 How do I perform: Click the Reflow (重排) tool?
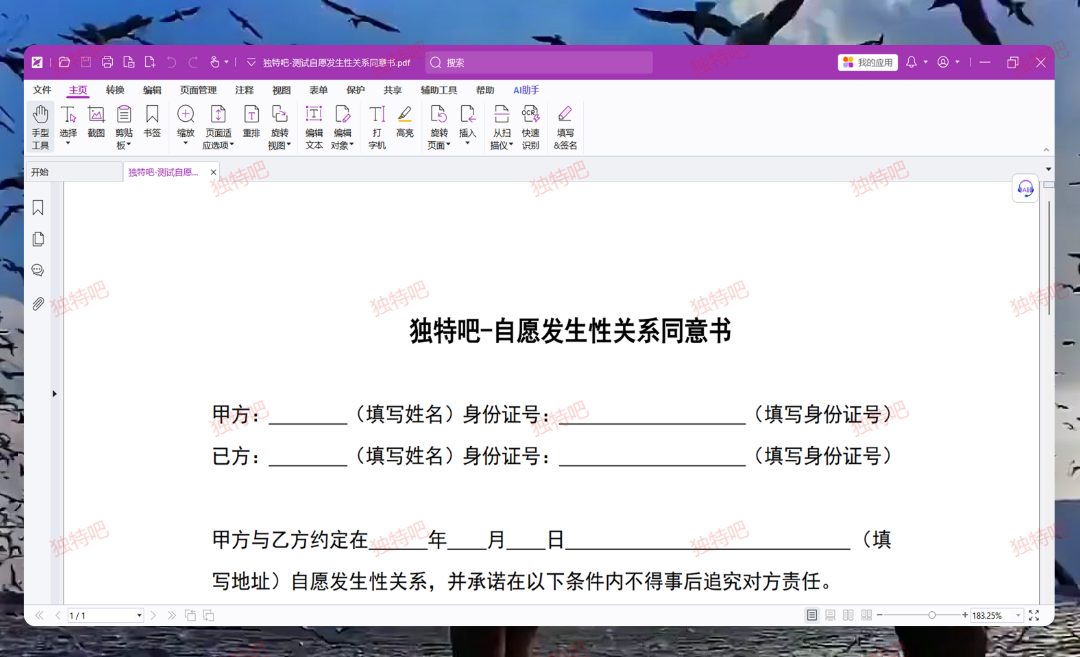251,121
